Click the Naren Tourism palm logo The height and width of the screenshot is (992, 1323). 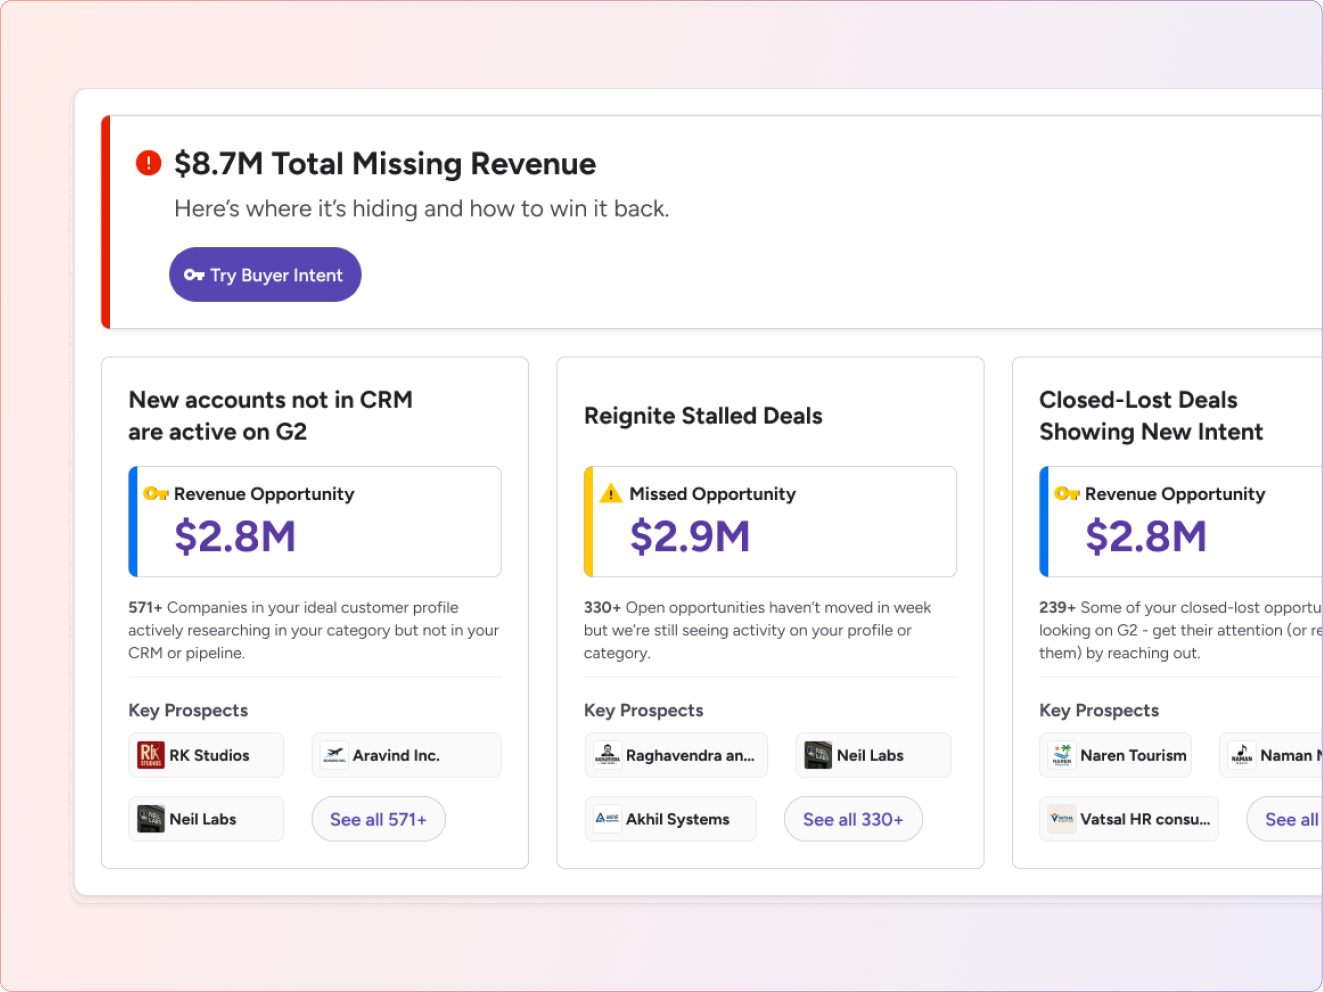pos(1062,755)
